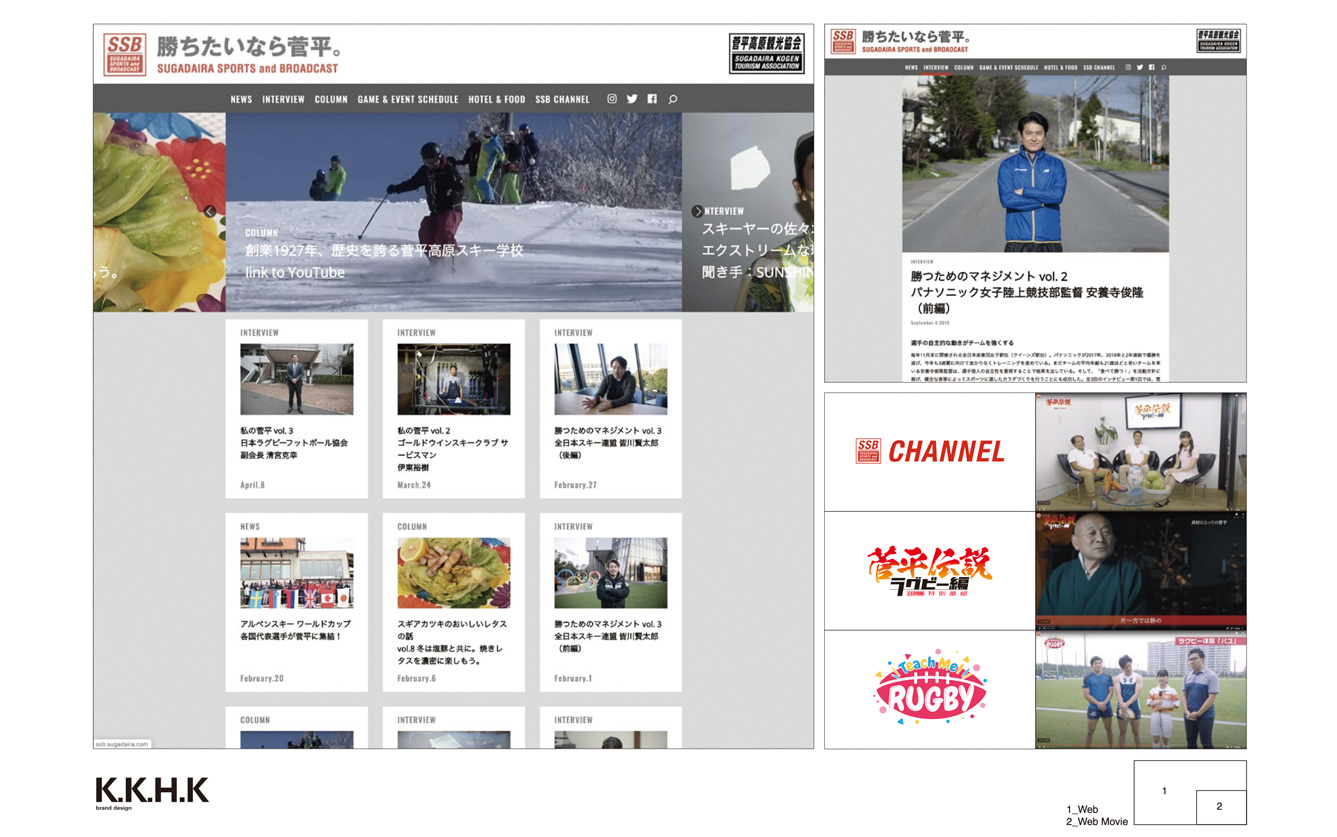Click the skier hero image in carousel
This screenshot has width=1337, height=837.
pos(453,211)
